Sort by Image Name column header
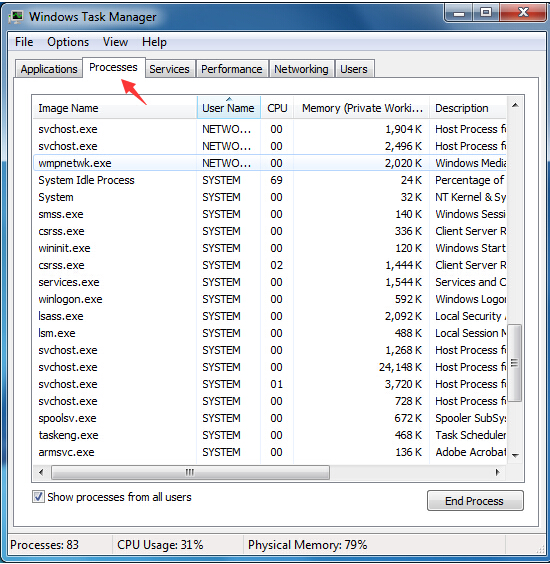Viewport: 550px width, 564px height. tap(115, 108)
